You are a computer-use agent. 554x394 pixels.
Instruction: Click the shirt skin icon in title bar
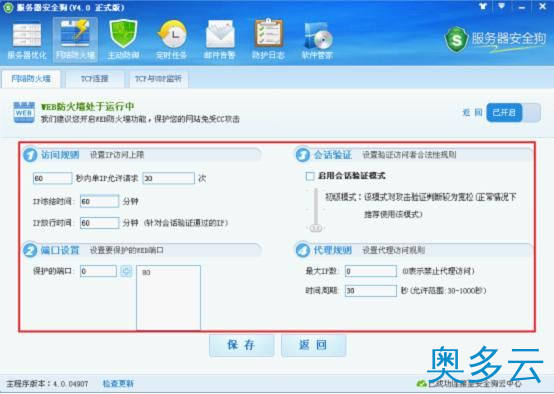coord(483,6)
